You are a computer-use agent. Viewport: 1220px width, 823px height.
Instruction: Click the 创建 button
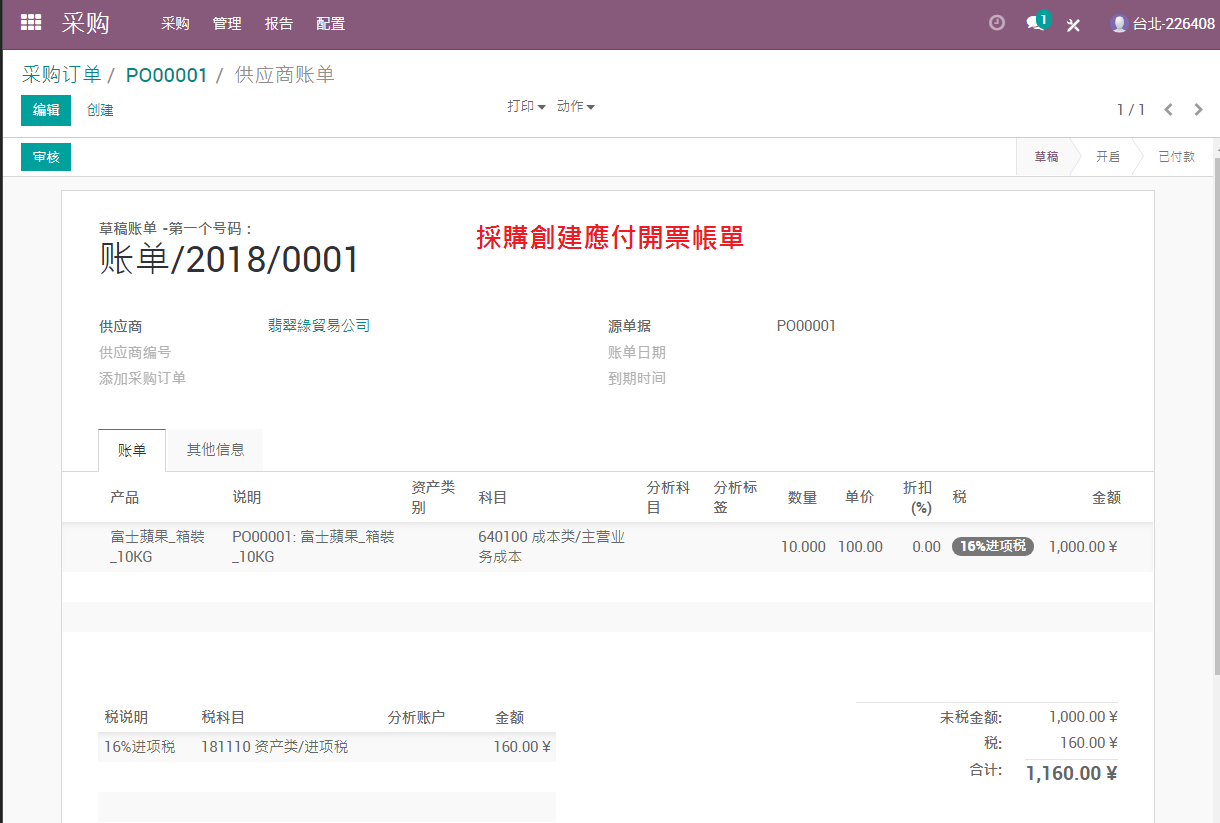100,110
